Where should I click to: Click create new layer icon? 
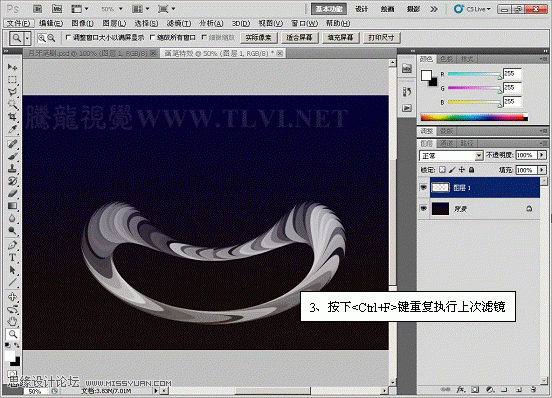pos(519,390)
